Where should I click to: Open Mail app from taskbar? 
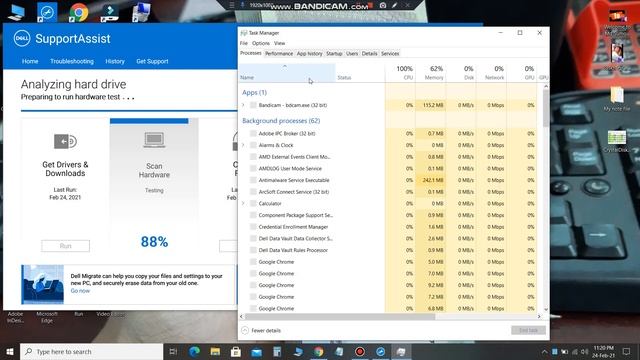click(256, 351)
